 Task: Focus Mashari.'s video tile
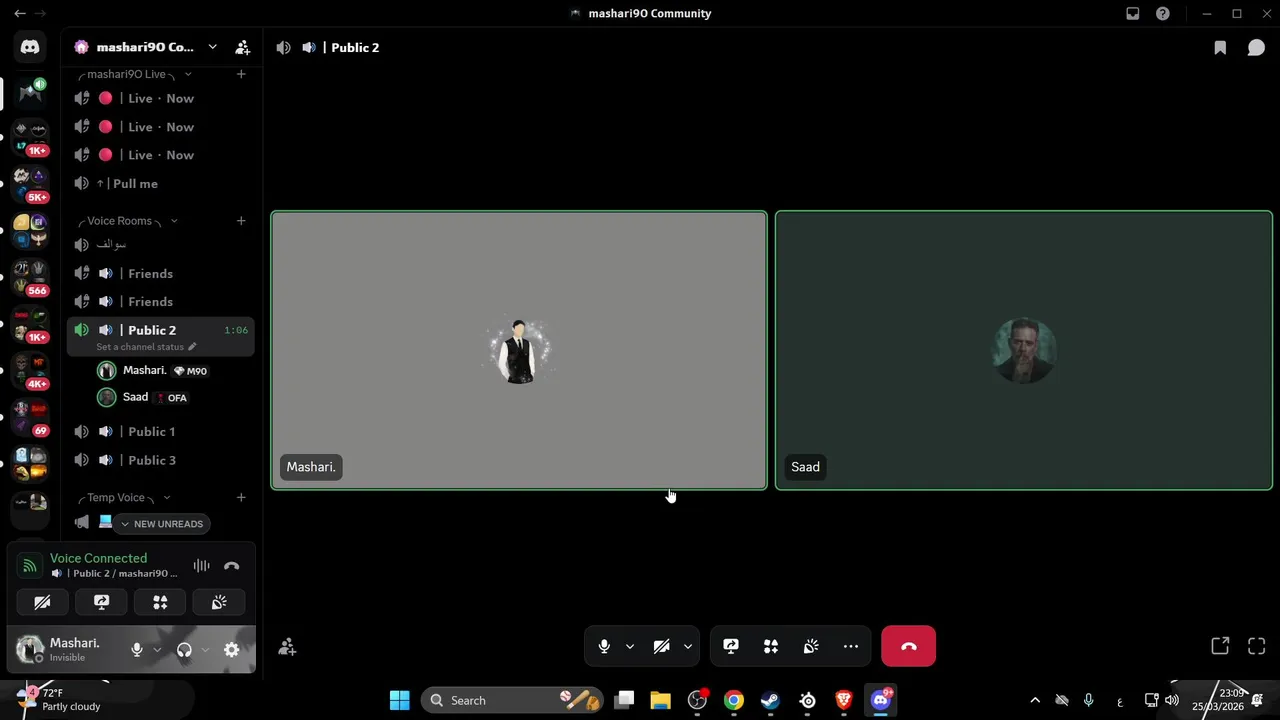(519, 351)
